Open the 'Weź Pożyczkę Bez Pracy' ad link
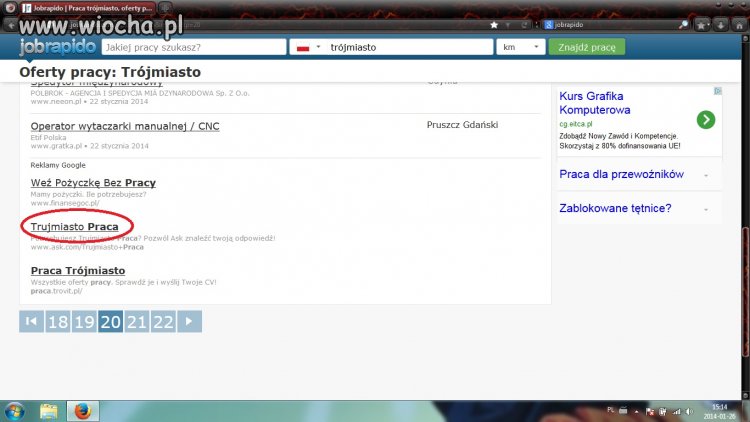 pyautogui.click(x=93, y=183)
